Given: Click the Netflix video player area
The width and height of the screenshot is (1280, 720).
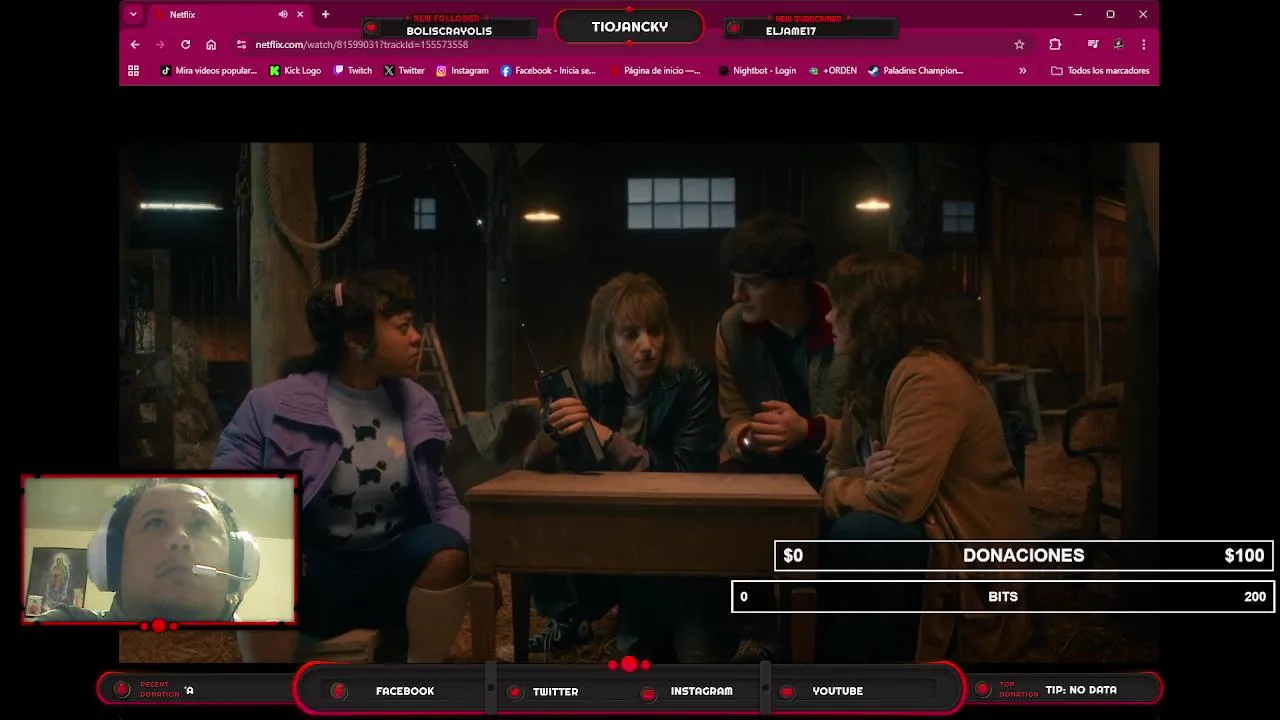Looking at the screenshot, I should 639,402.
